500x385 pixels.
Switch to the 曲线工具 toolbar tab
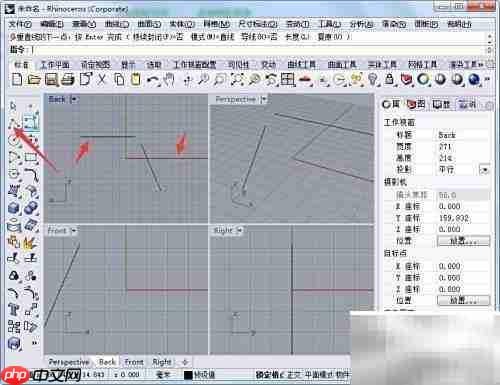coord(301,65)
